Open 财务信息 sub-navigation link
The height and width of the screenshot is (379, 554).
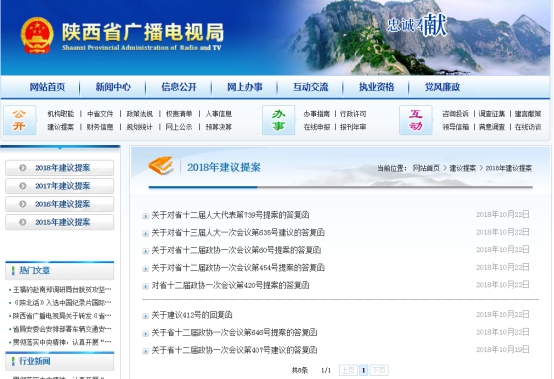(x=100, y=127)
